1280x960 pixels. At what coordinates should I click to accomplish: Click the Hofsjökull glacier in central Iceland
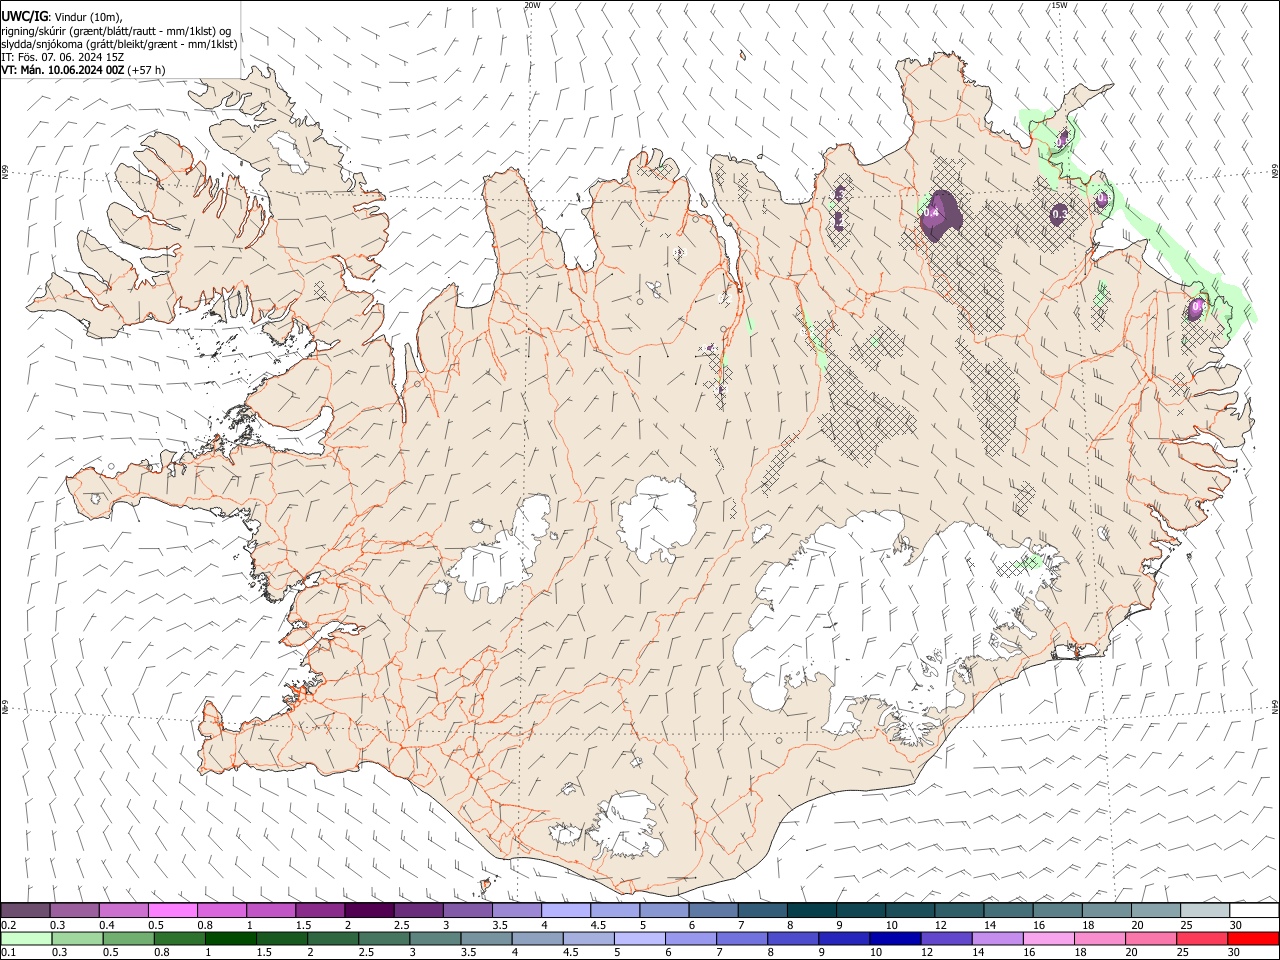[657, 518]
